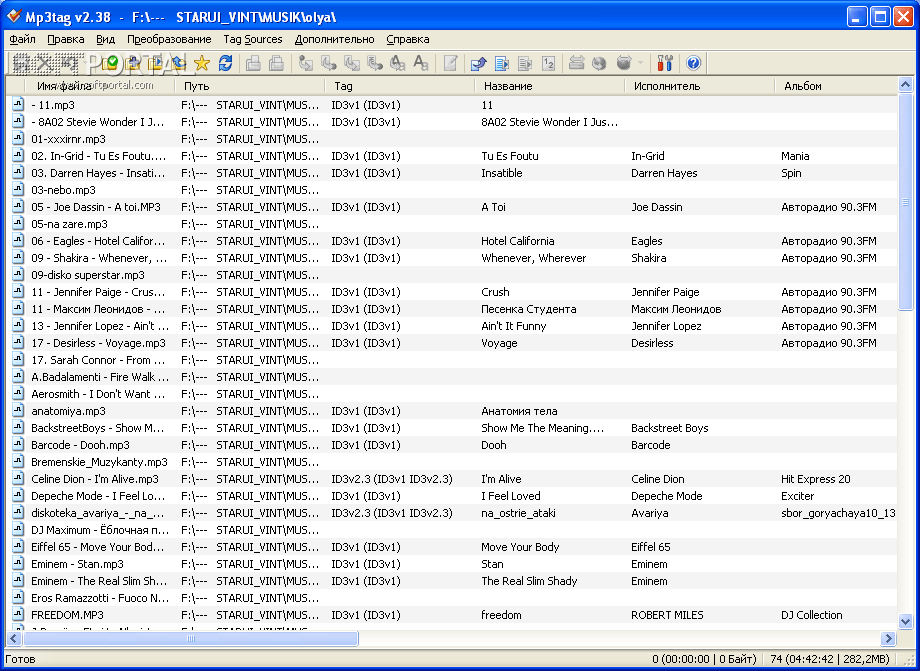This screenshot has width=920, height=671.
Task: Click the Filename - Filename converter icon
Action: 351,63
